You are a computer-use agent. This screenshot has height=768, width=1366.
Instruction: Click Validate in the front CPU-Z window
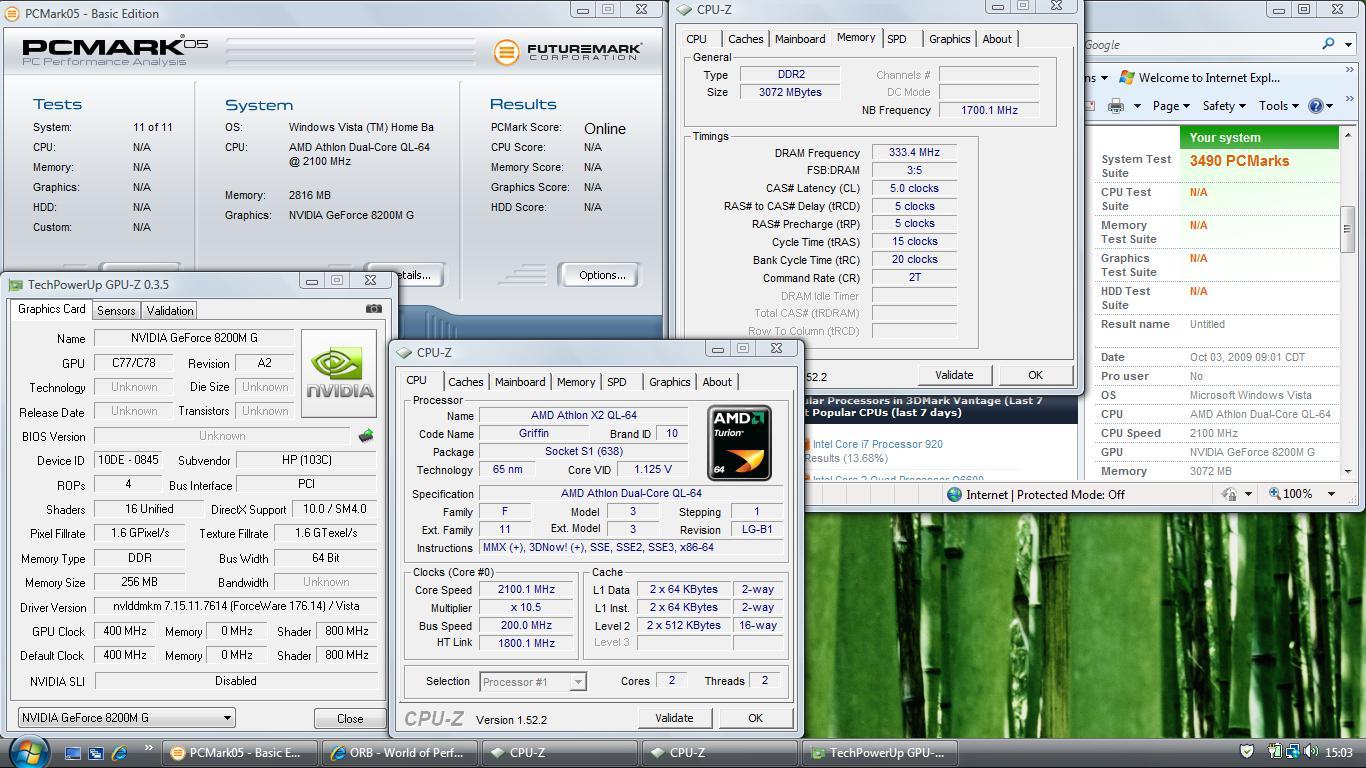click(674, 718)
